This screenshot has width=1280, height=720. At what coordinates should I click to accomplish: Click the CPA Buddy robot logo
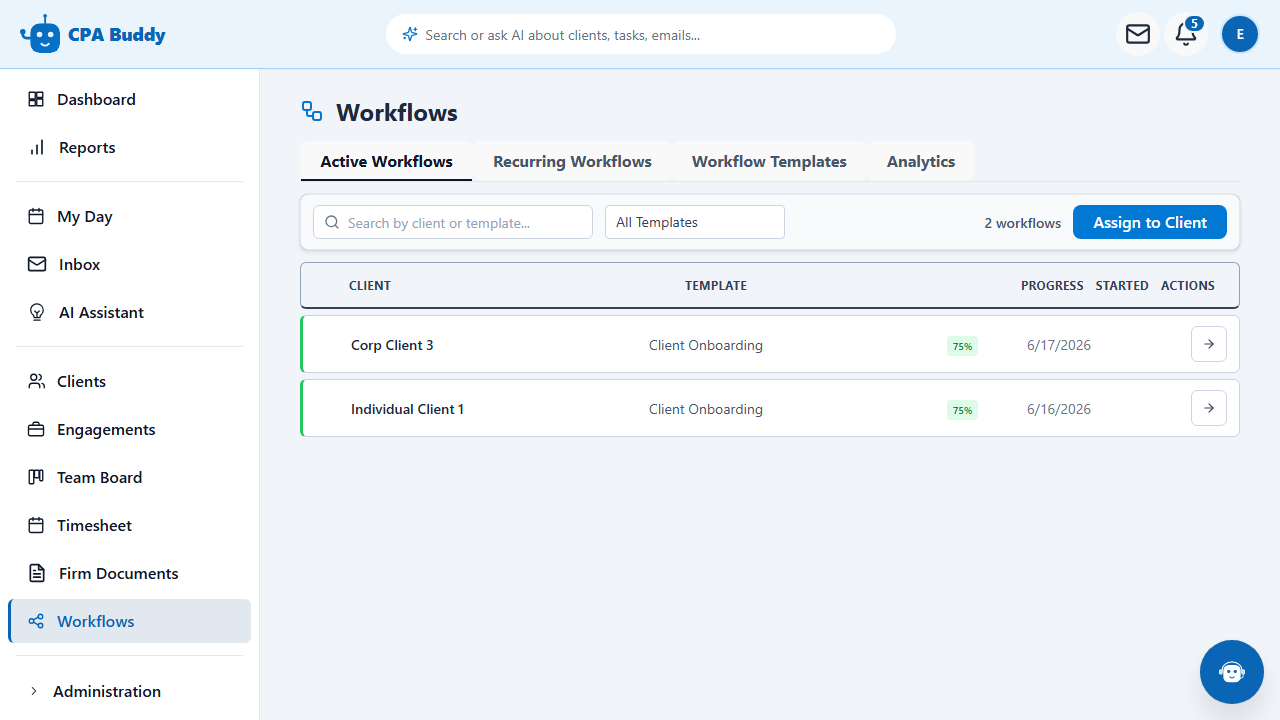(40, 34)
